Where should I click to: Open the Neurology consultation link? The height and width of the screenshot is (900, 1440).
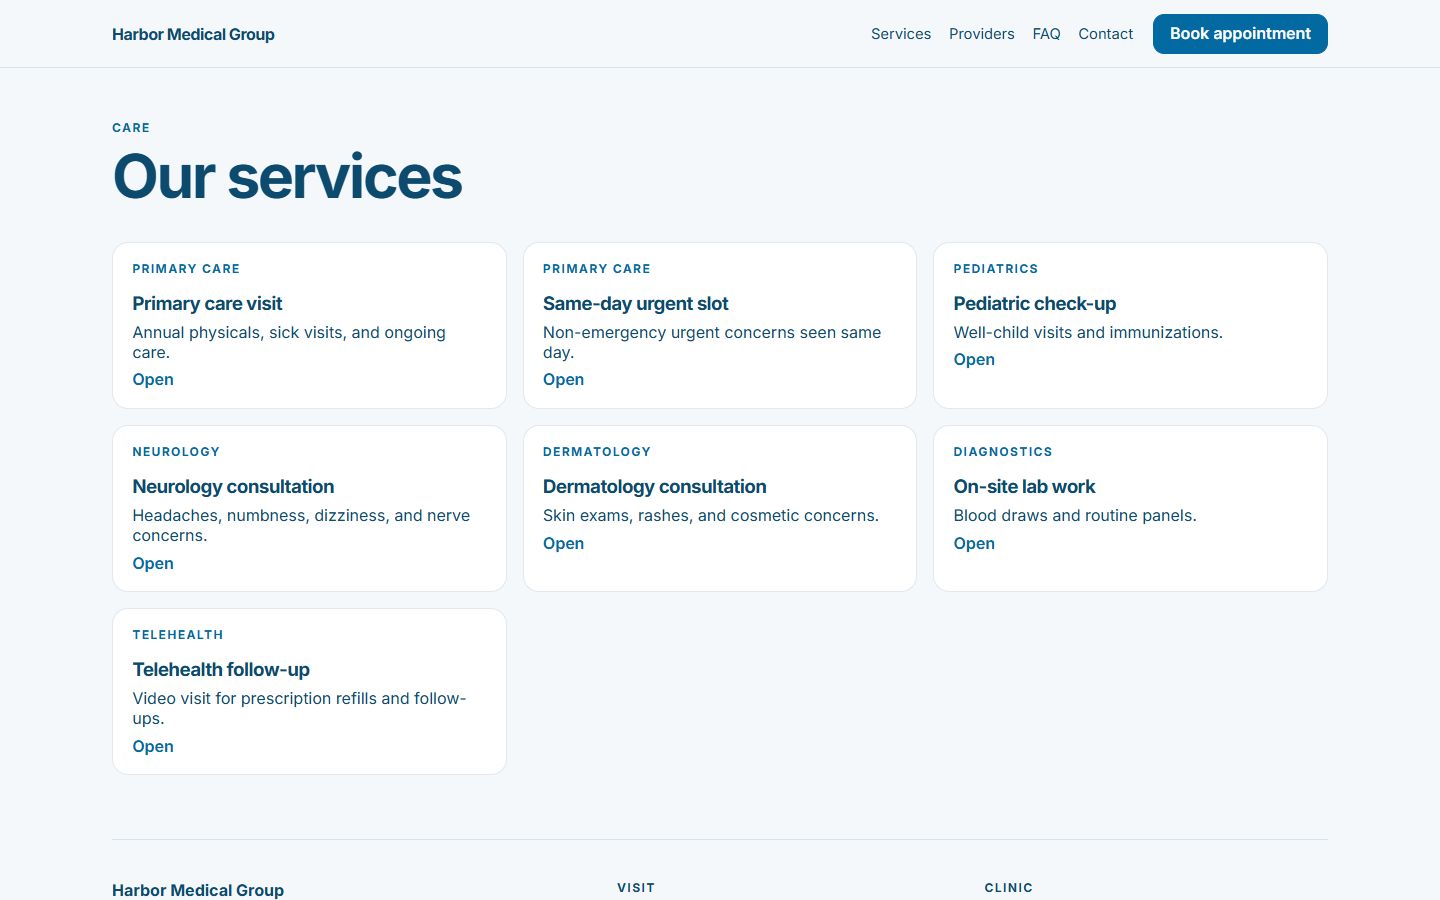153,564
